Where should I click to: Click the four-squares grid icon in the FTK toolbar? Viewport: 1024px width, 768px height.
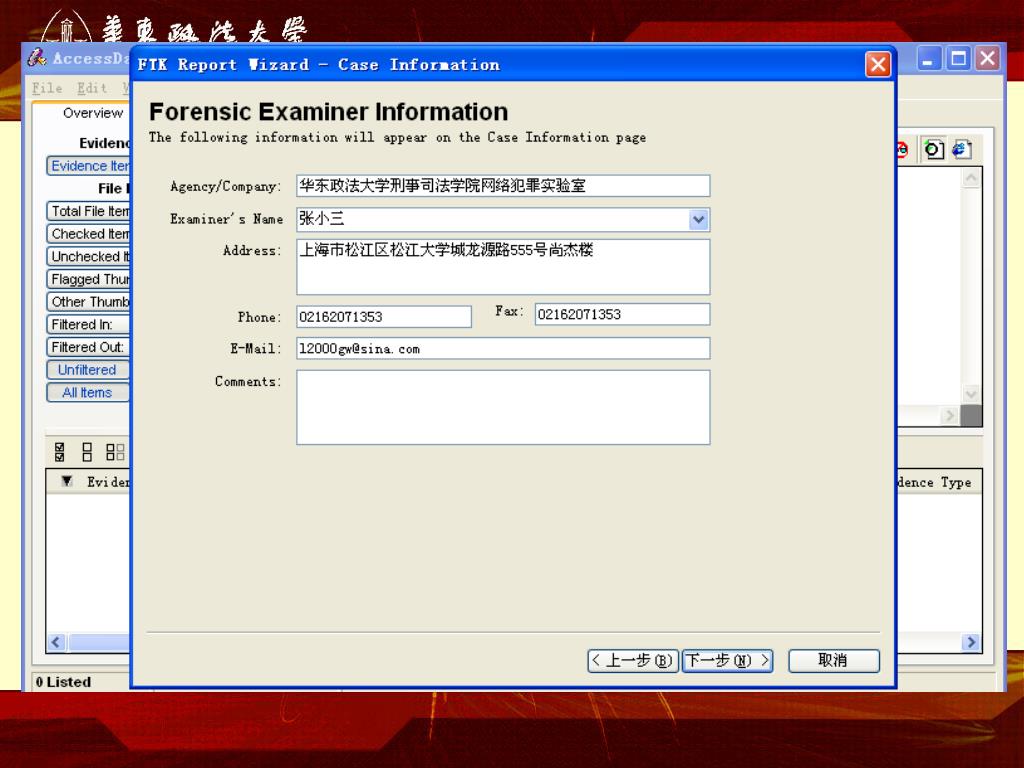click(x=115, y=451)
